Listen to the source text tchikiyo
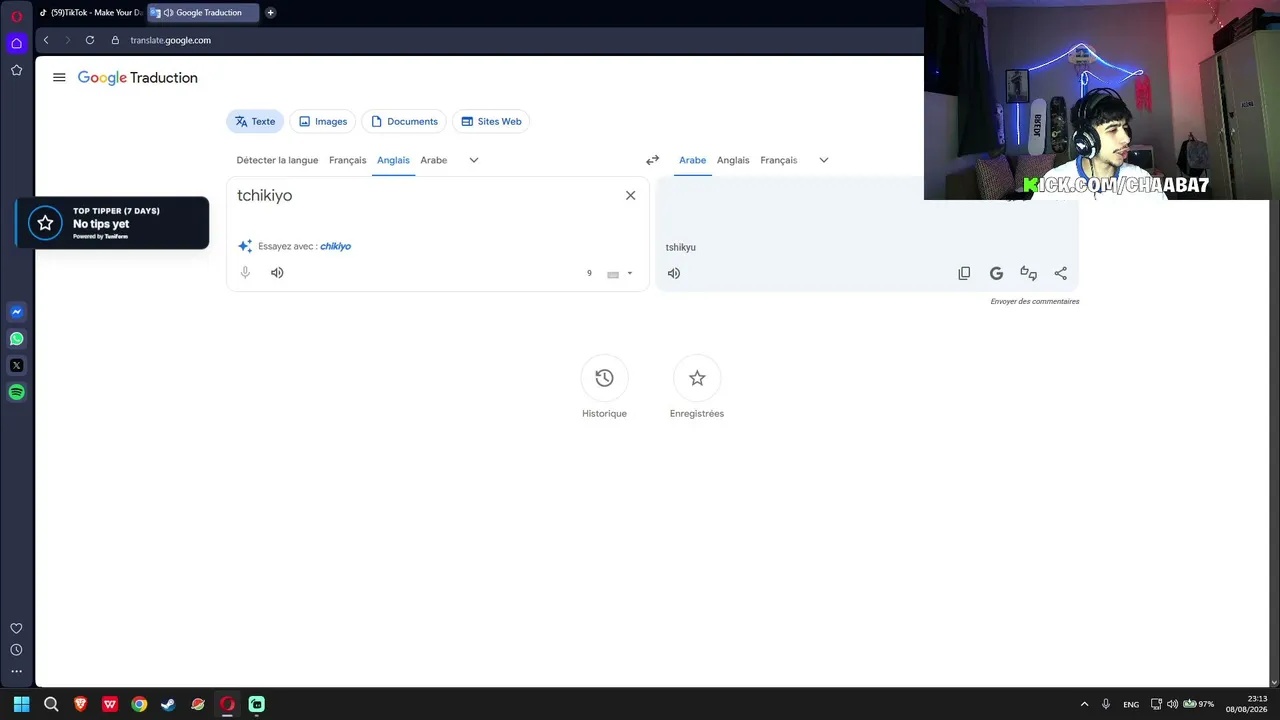Viewport: 1280px width, 720px height. [x=277, y=272]
